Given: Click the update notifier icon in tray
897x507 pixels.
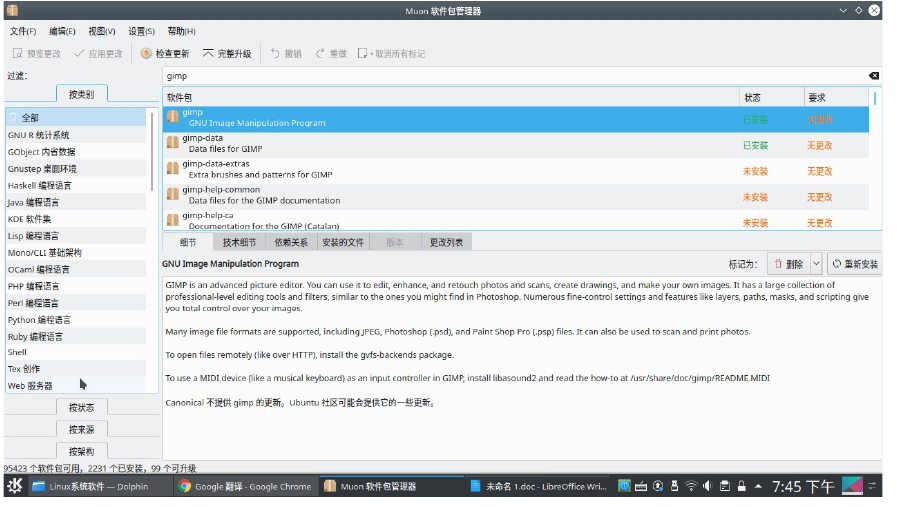Looking at the screenshot, I should [x=658, y=486].
